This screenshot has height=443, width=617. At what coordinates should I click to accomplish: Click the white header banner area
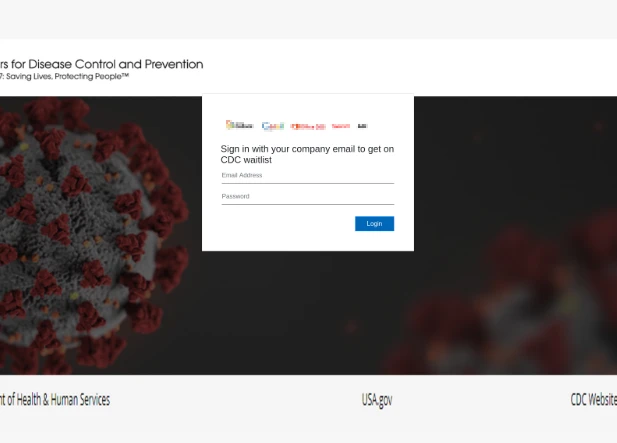393,67
